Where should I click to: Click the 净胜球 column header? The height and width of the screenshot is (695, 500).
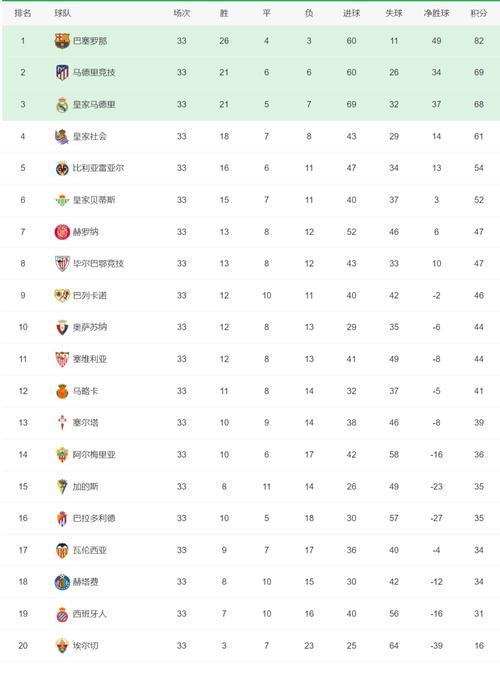pyautogui.click(x=436, y=13)
